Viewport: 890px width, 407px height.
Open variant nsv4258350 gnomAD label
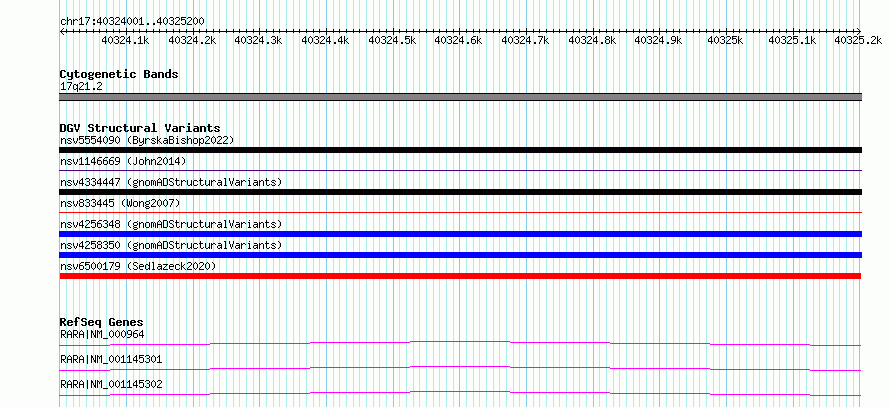click(171, 245)
